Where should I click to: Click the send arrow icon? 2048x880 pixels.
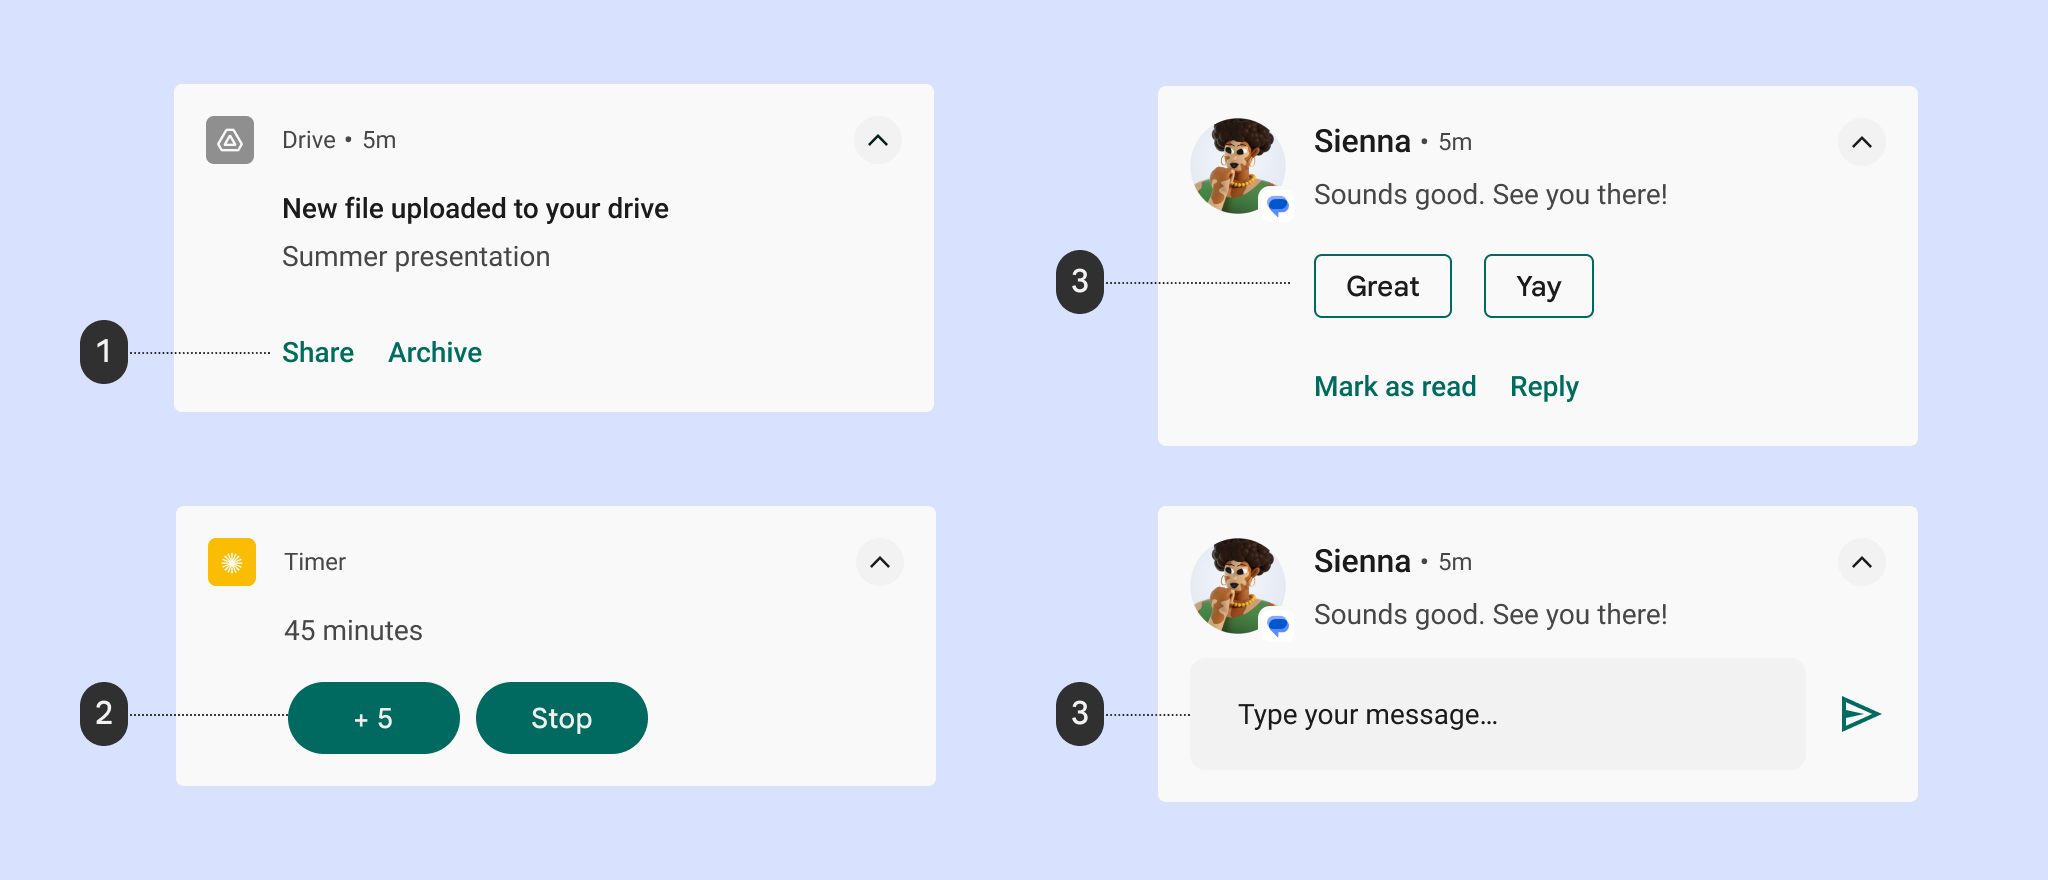point(1860,714)
